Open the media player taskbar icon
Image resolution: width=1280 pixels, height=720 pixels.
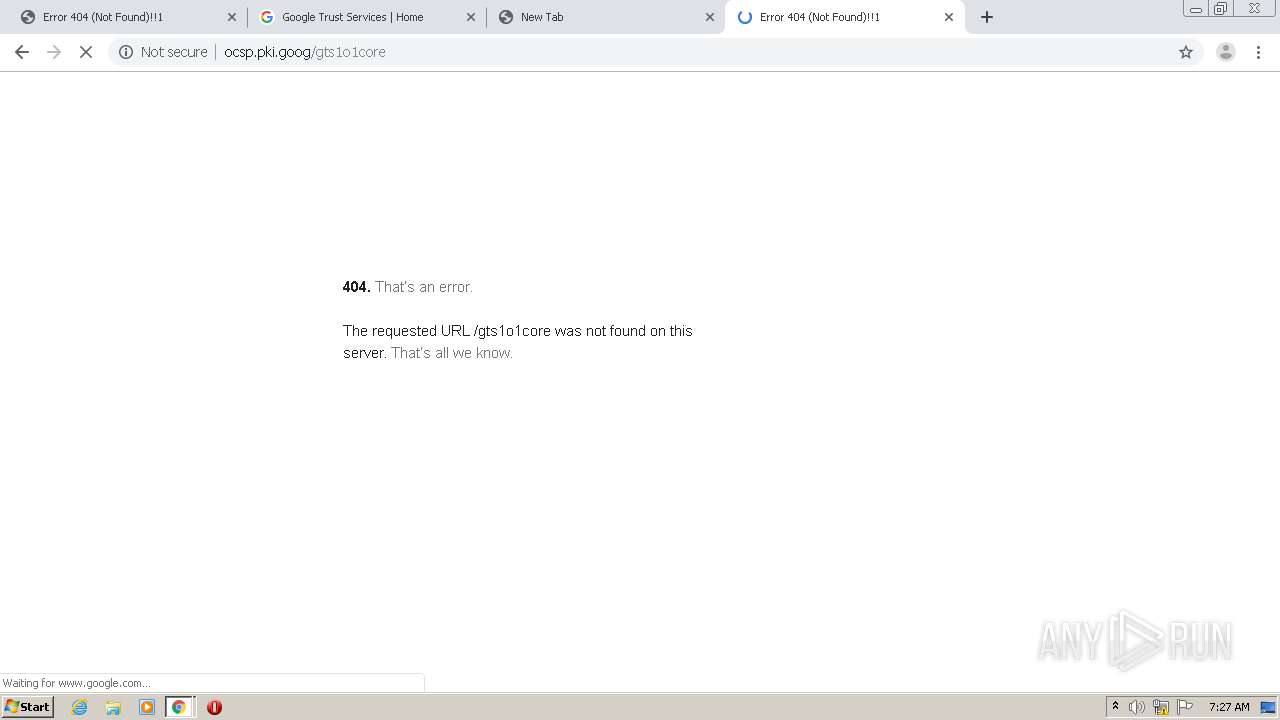(147, 707)
